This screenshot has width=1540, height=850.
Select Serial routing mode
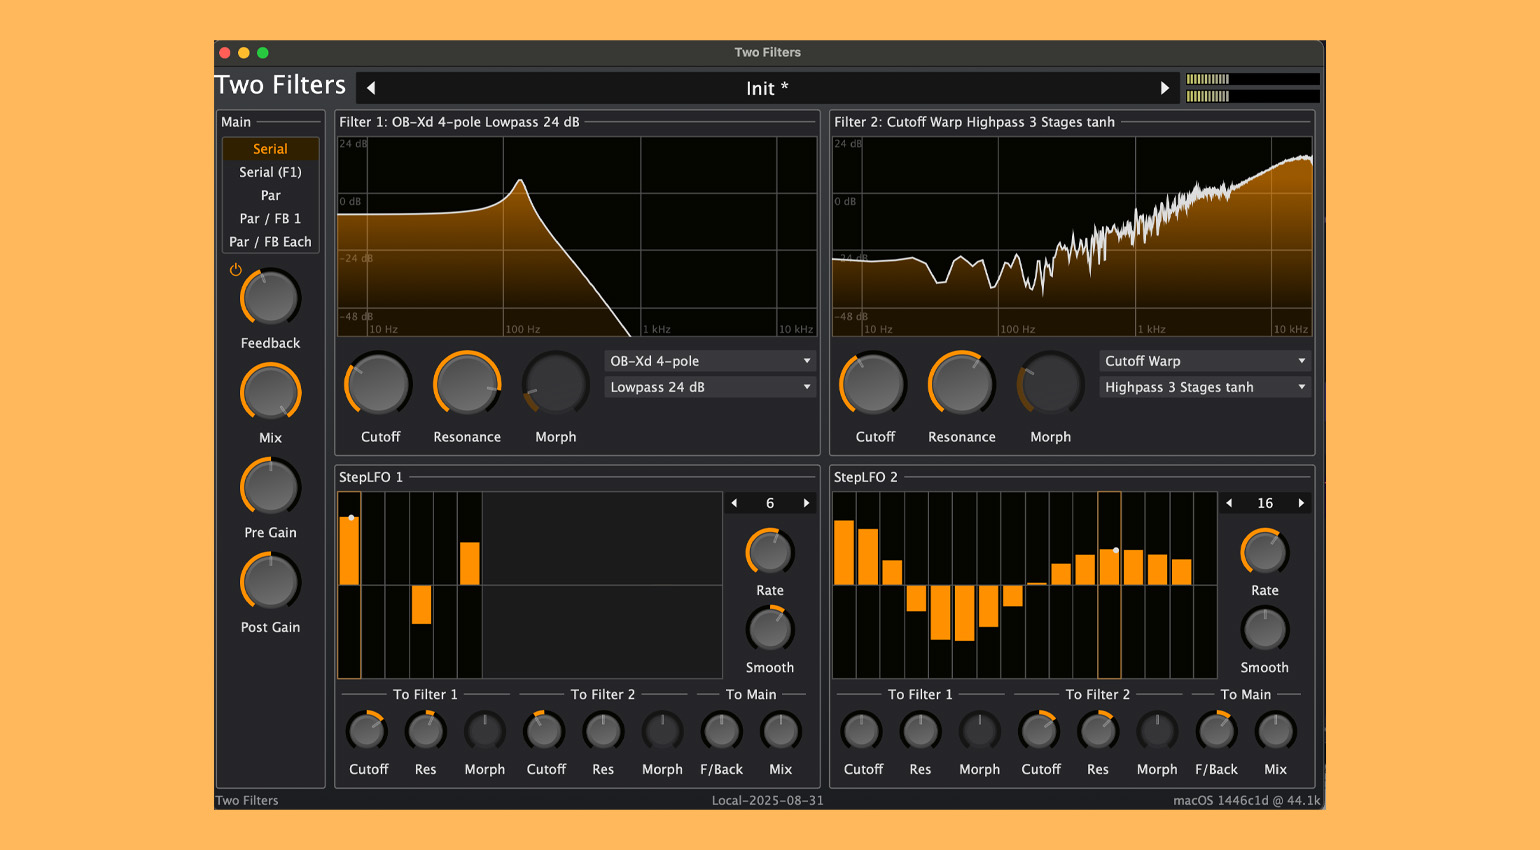(270, 149)
